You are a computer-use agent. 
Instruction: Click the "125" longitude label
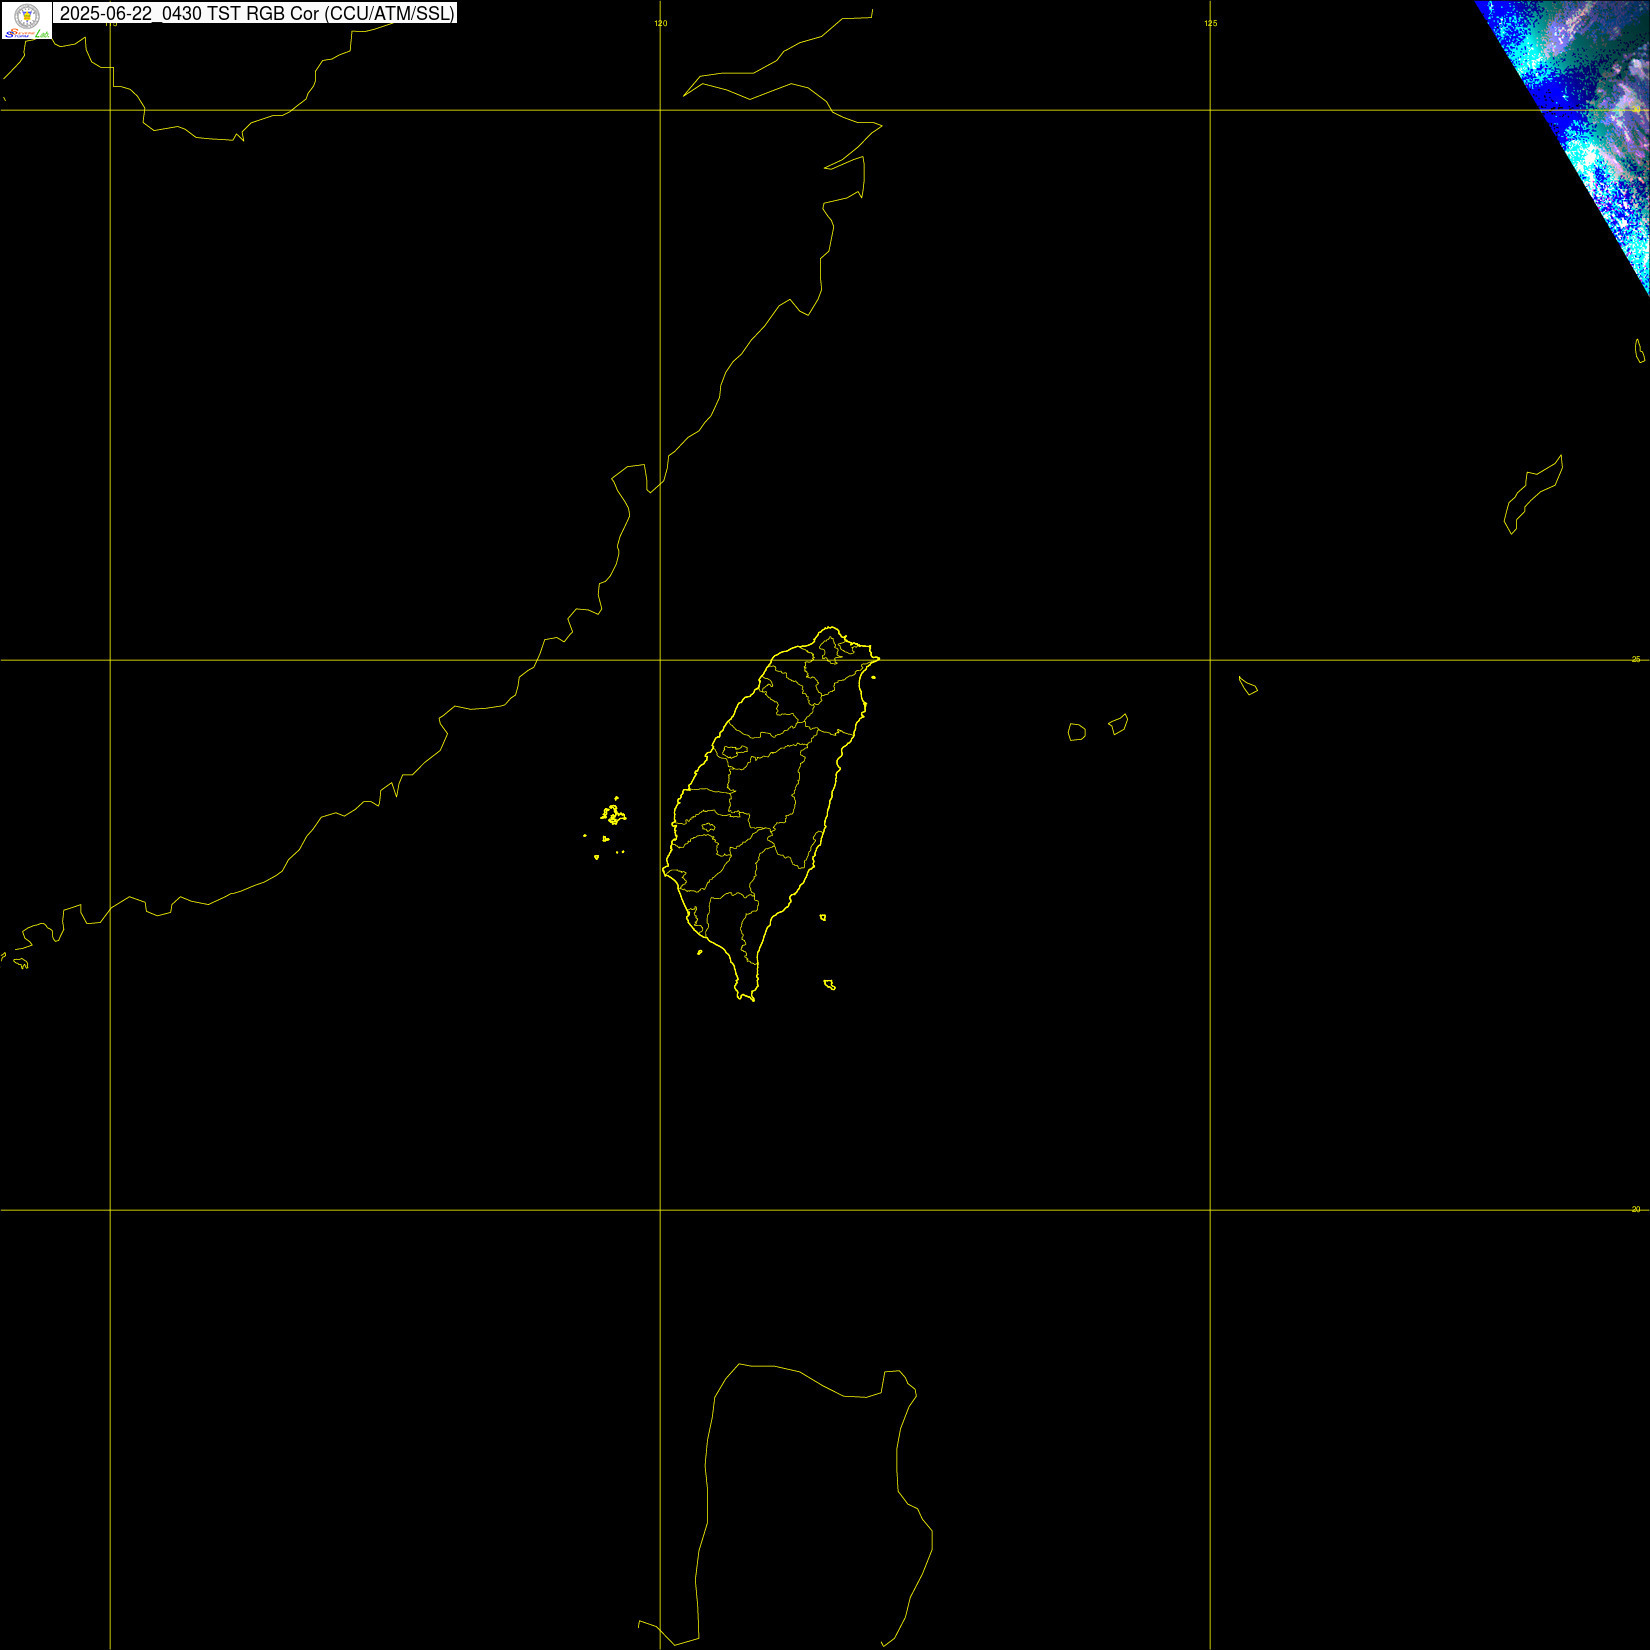point(1211,23)
